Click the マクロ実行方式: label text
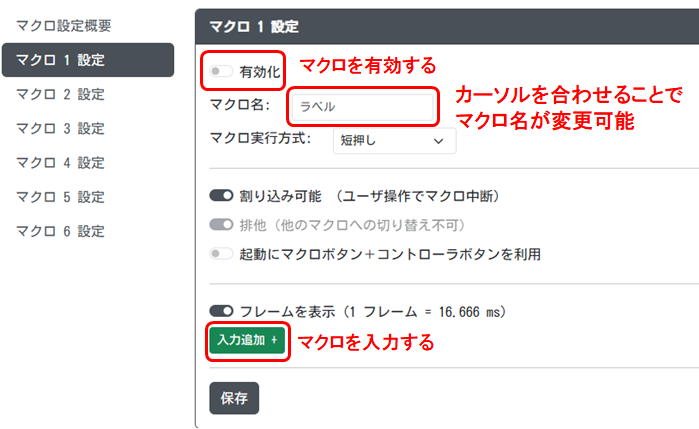Viewport: 699px width, 429px height. (x=261, y=139)
